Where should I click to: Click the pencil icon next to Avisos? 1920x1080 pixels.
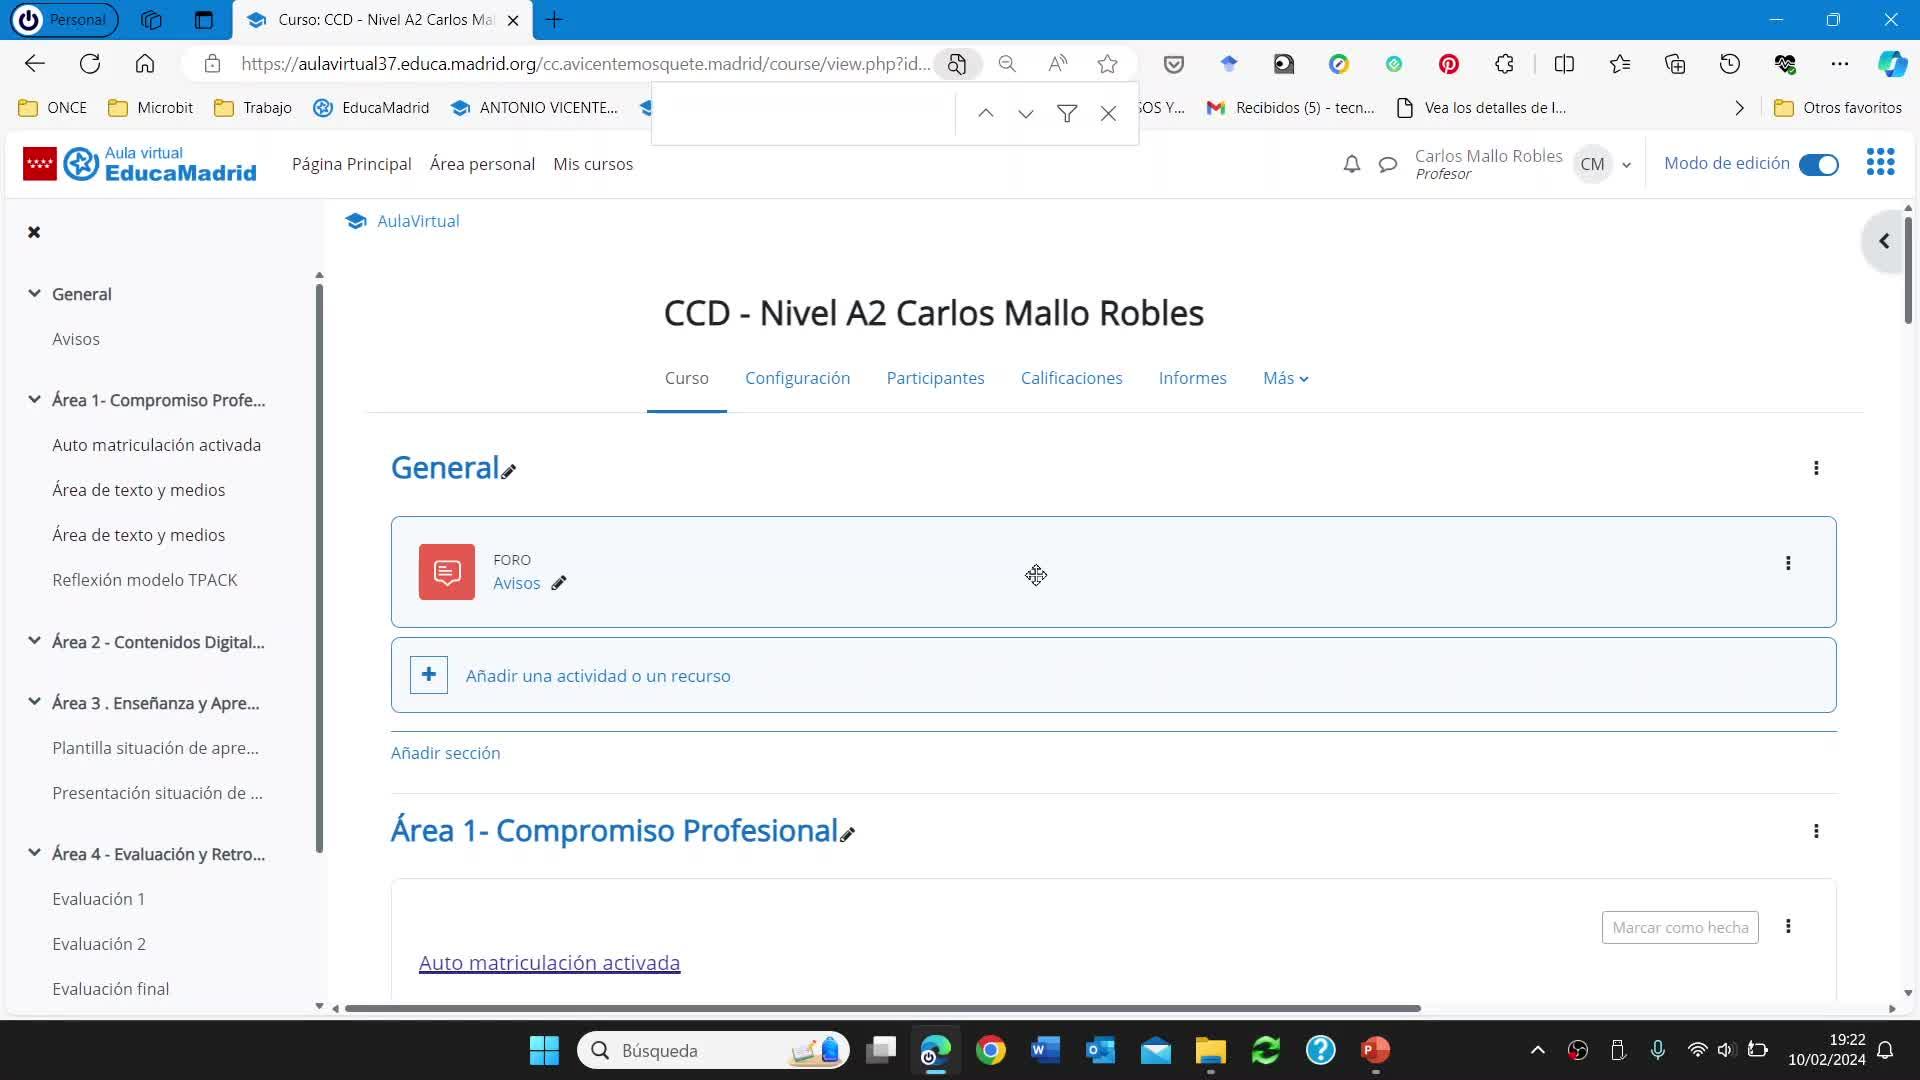pos(559,583)
